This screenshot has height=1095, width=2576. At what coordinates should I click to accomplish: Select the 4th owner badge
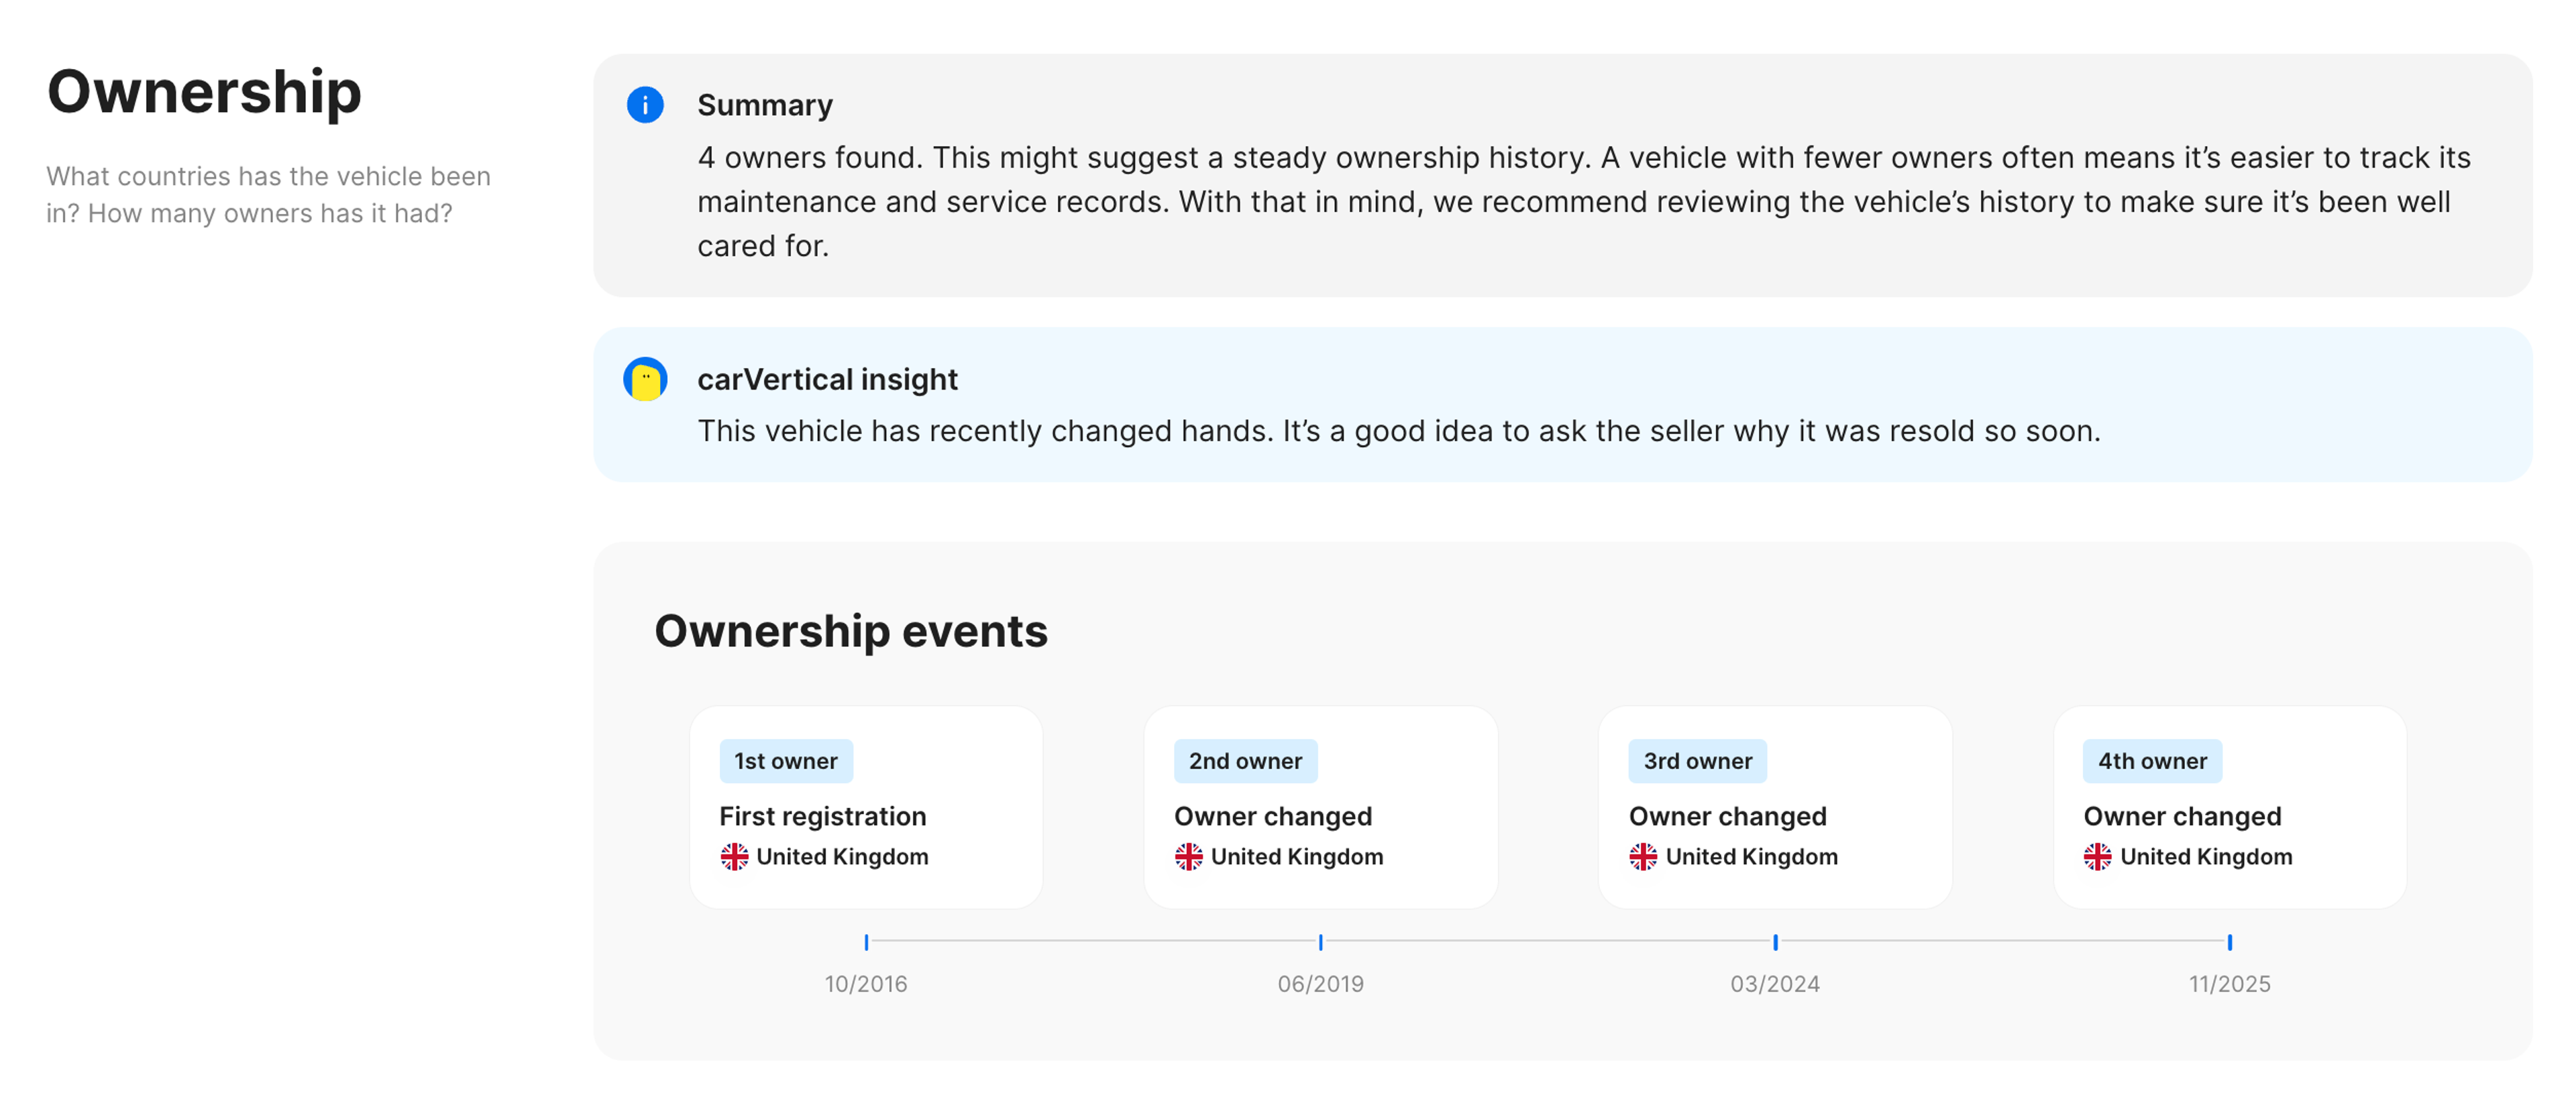click(x=2152, y=761)
